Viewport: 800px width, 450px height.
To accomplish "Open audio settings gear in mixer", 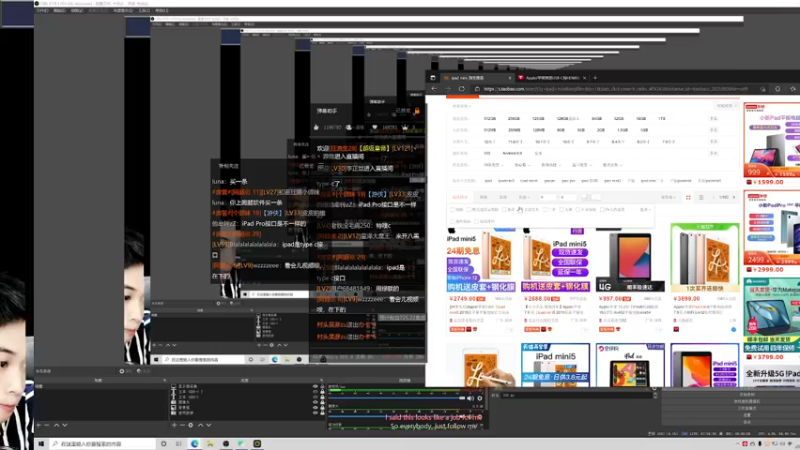I will point(480,398).
